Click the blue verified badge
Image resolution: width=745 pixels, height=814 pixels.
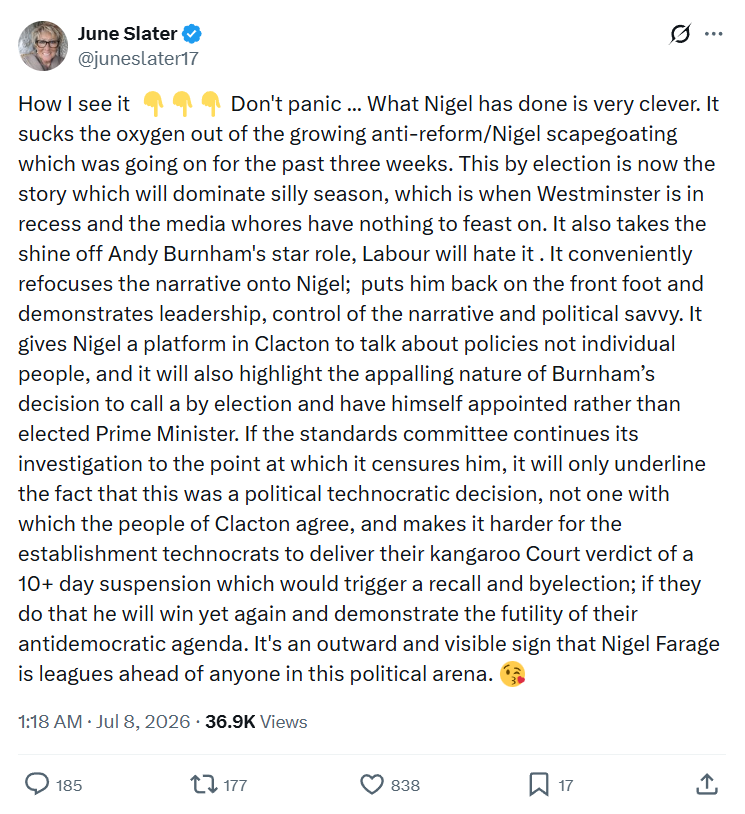pyautogui.click(x=192, y=34)
